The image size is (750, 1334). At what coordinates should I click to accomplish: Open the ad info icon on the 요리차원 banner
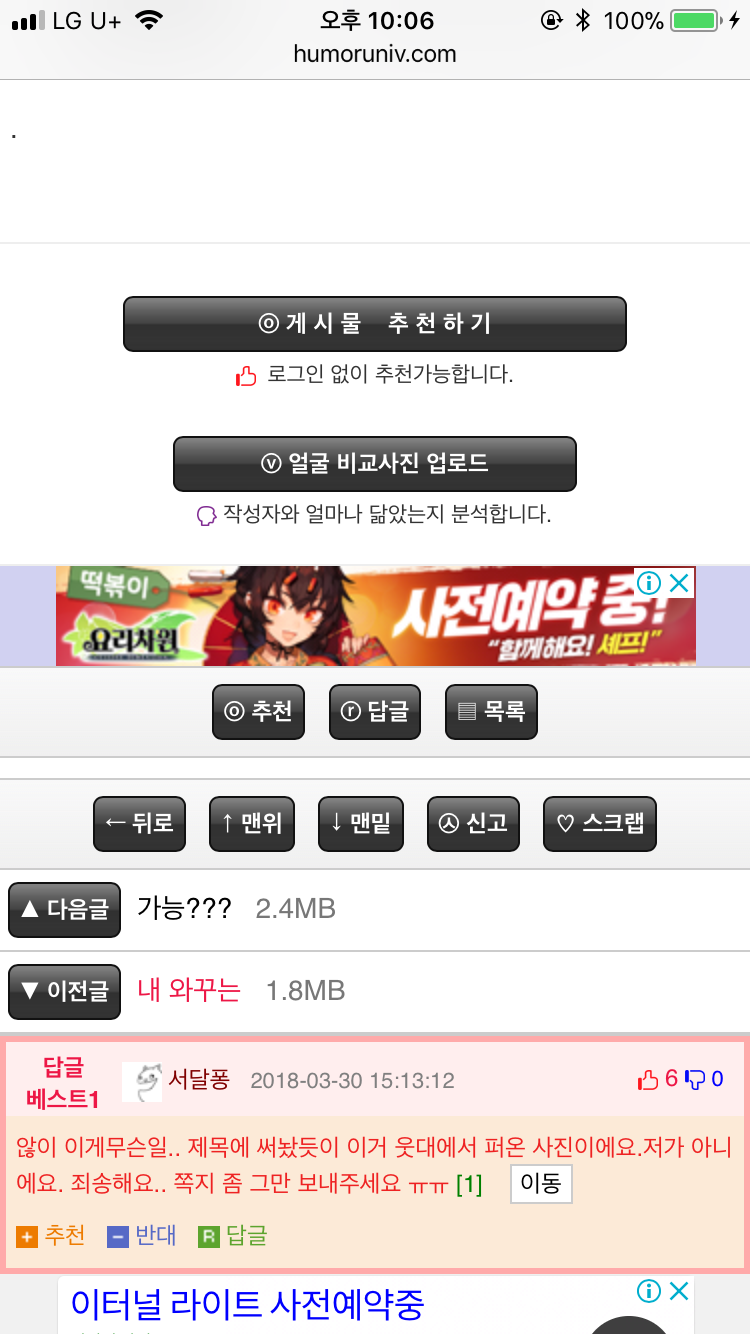(x=650, y=583)
